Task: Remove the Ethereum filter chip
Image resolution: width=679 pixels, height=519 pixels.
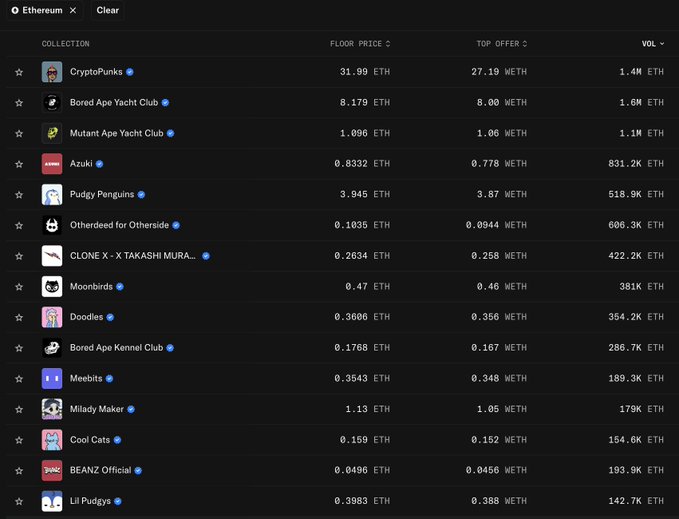Action: pyautogui.click(x=73, y=10)
